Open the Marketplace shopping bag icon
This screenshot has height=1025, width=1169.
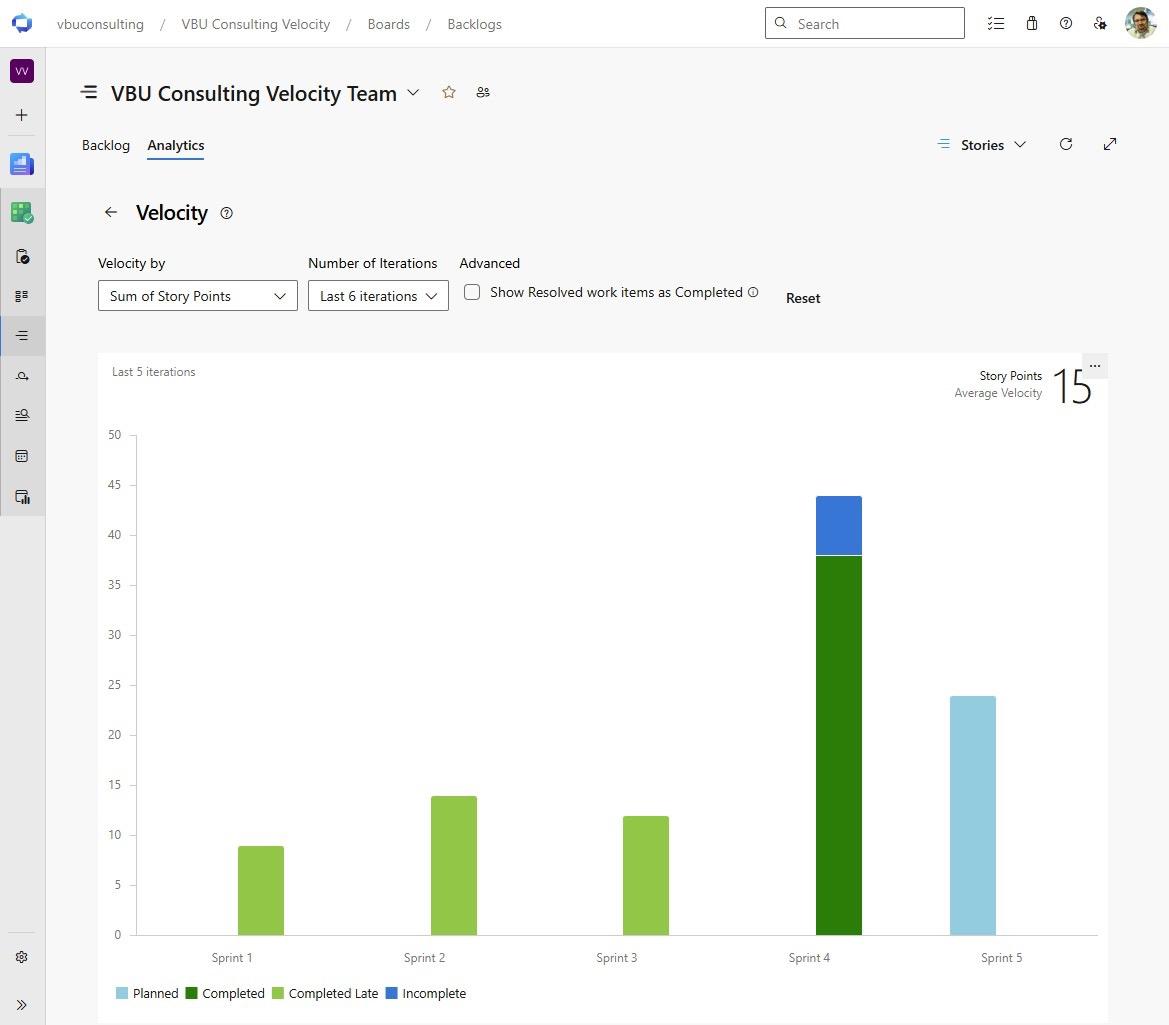(1031, 23)
